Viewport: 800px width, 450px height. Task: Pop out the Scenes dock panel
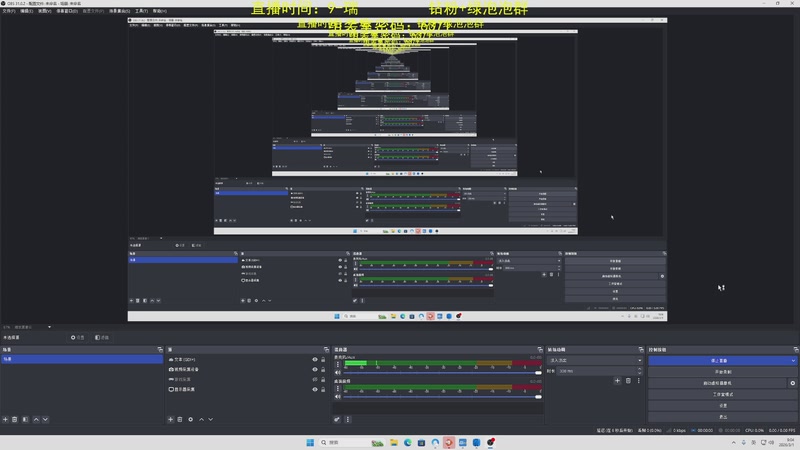click(160, 349)
